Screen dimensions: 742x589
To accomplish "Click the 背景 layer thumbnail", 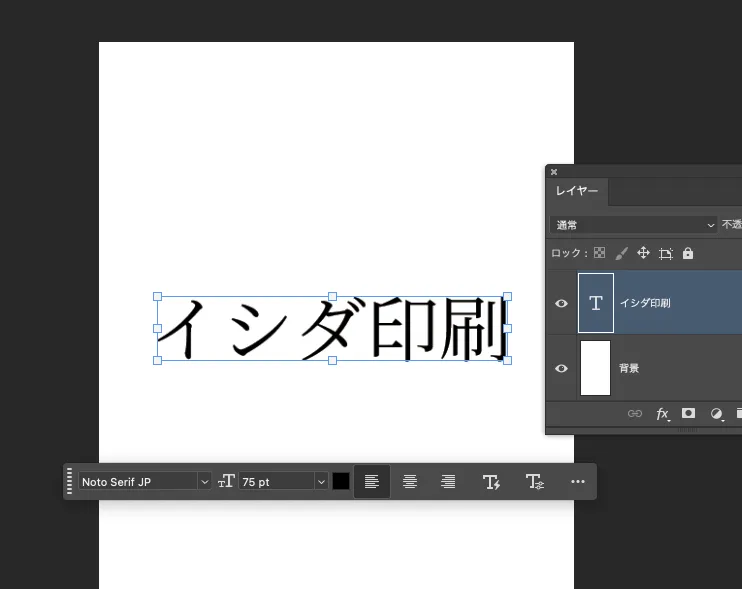I will click(x=595, y=368).
